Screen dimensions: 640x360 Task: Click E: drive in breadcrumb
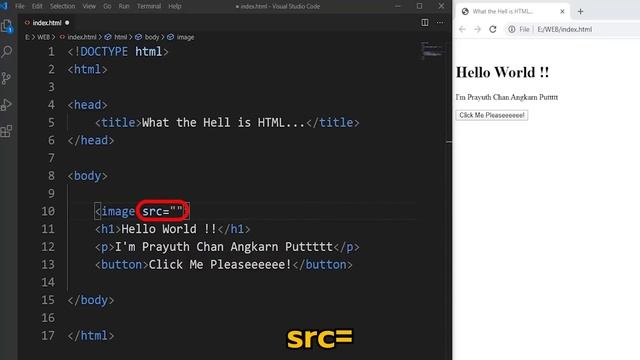coord(27,37)
